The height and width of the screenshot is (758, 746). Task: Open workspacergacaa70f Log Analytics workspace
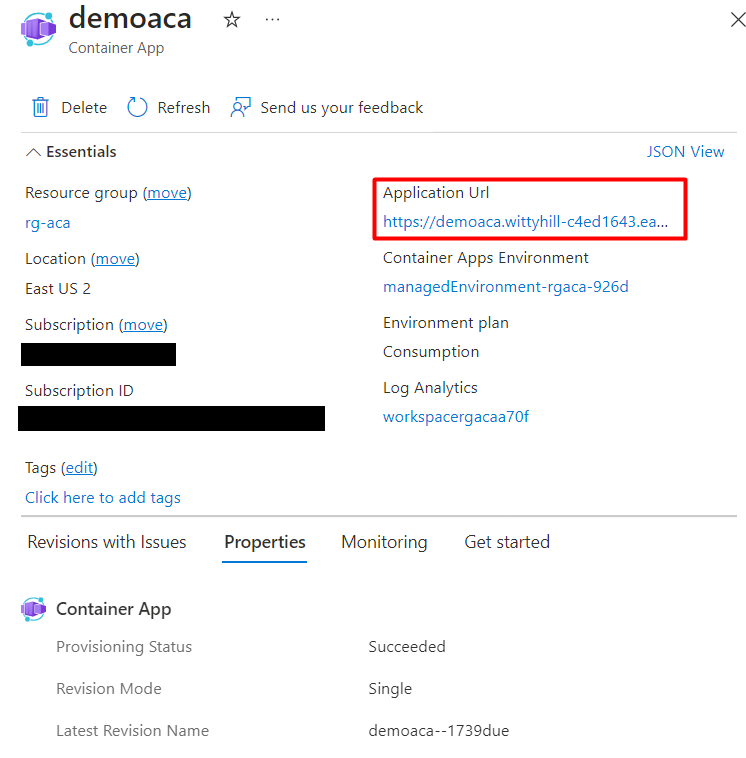[456, 417]
